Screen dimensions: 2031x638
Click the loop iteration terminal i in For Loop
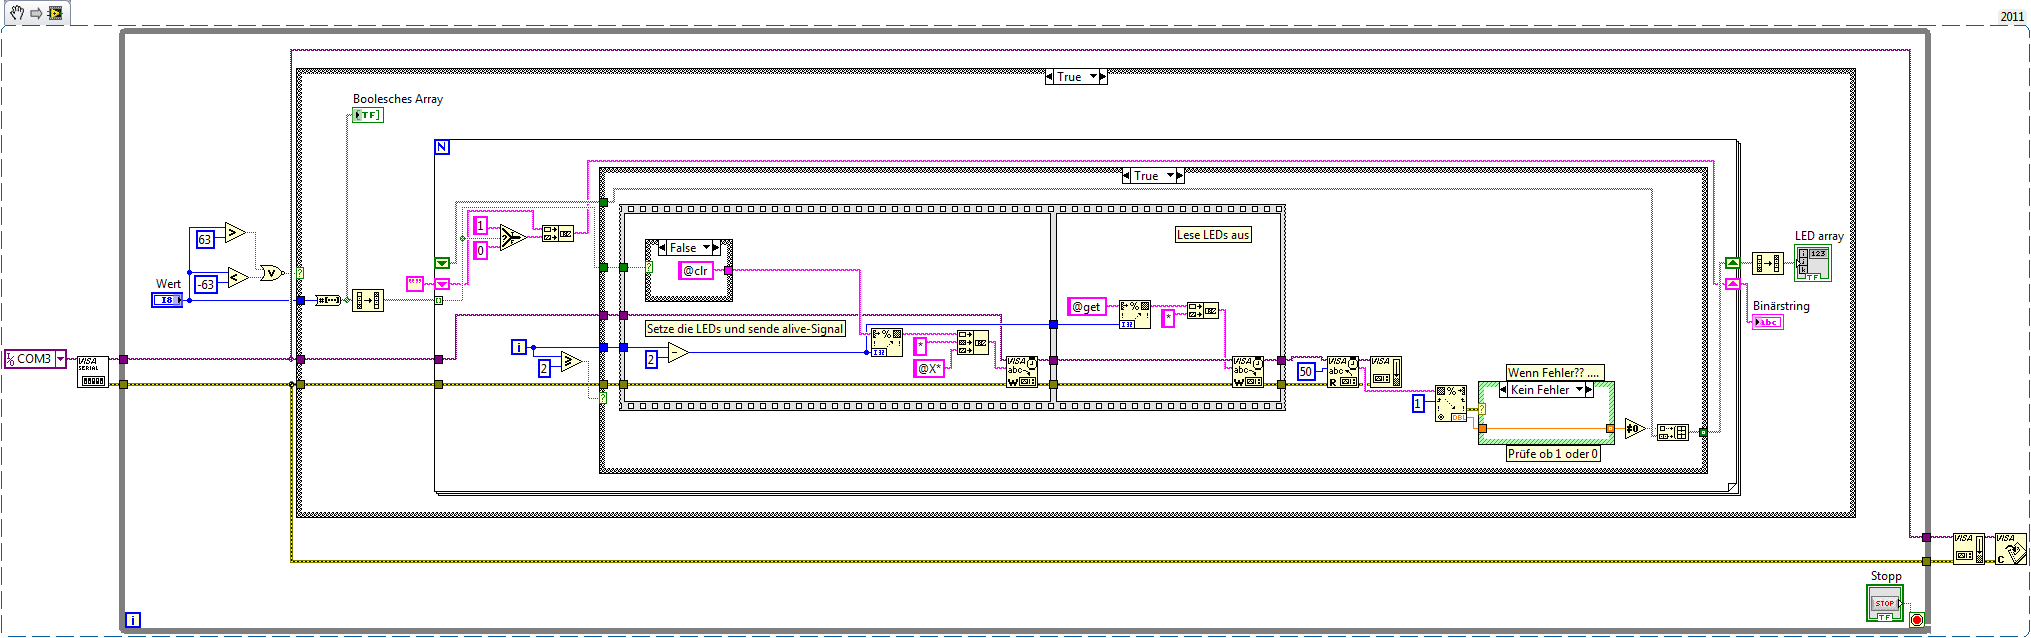pyautogui.click(x=518, y=347)
